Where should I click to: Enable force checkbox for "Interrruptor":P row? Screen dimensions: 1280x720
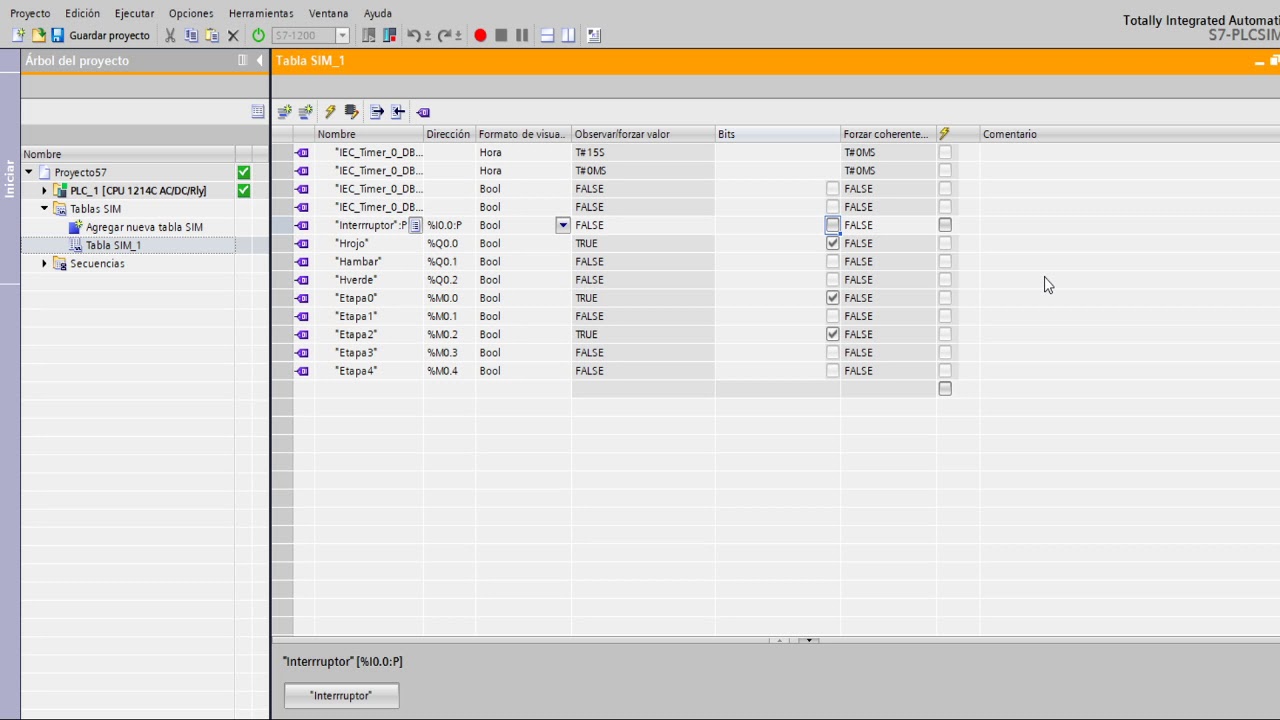(945, 225)
